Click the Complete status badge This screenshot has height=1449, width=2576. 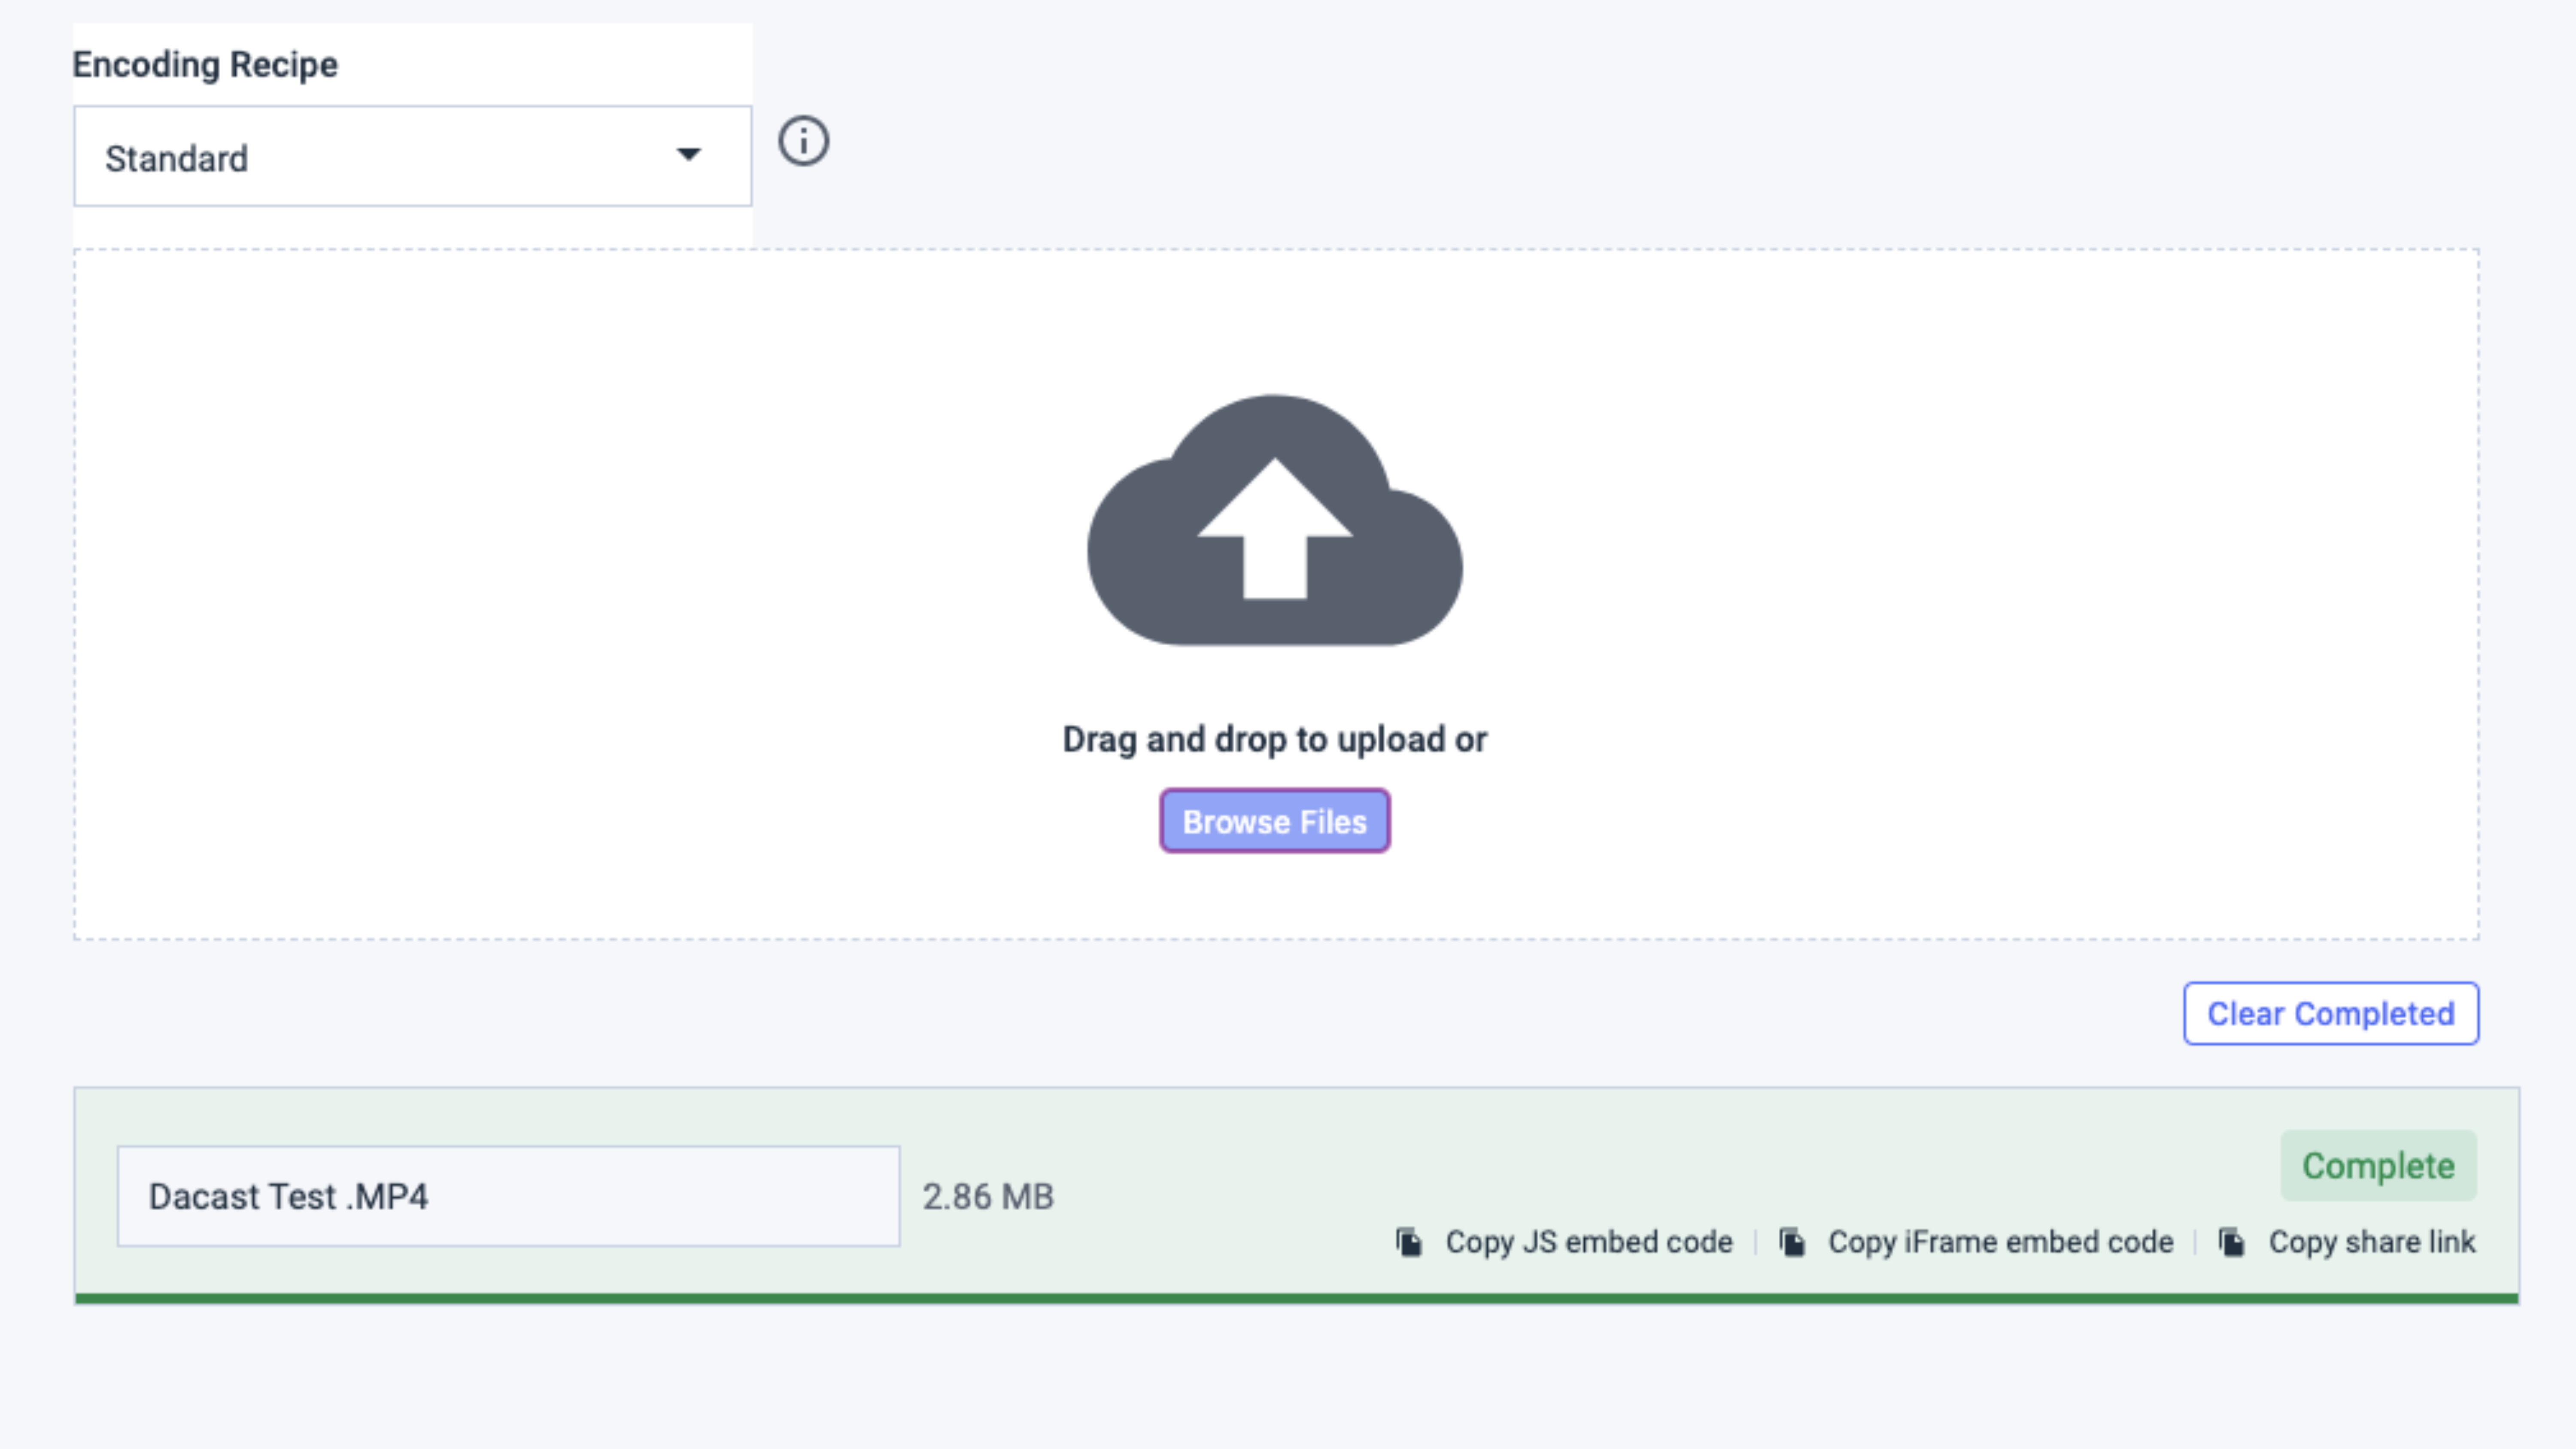point(2379,1166)
